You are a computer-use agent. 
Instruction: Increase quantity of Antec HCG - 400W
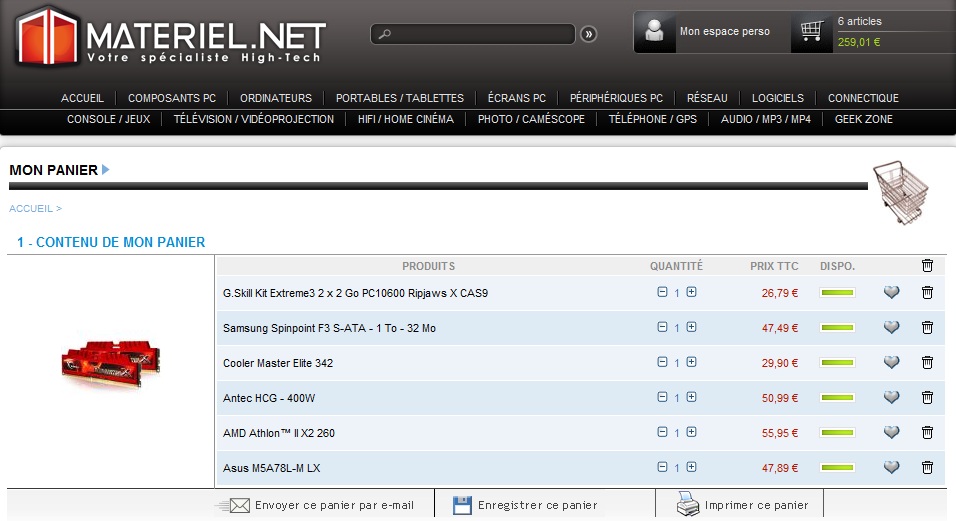tap(691, 397)
